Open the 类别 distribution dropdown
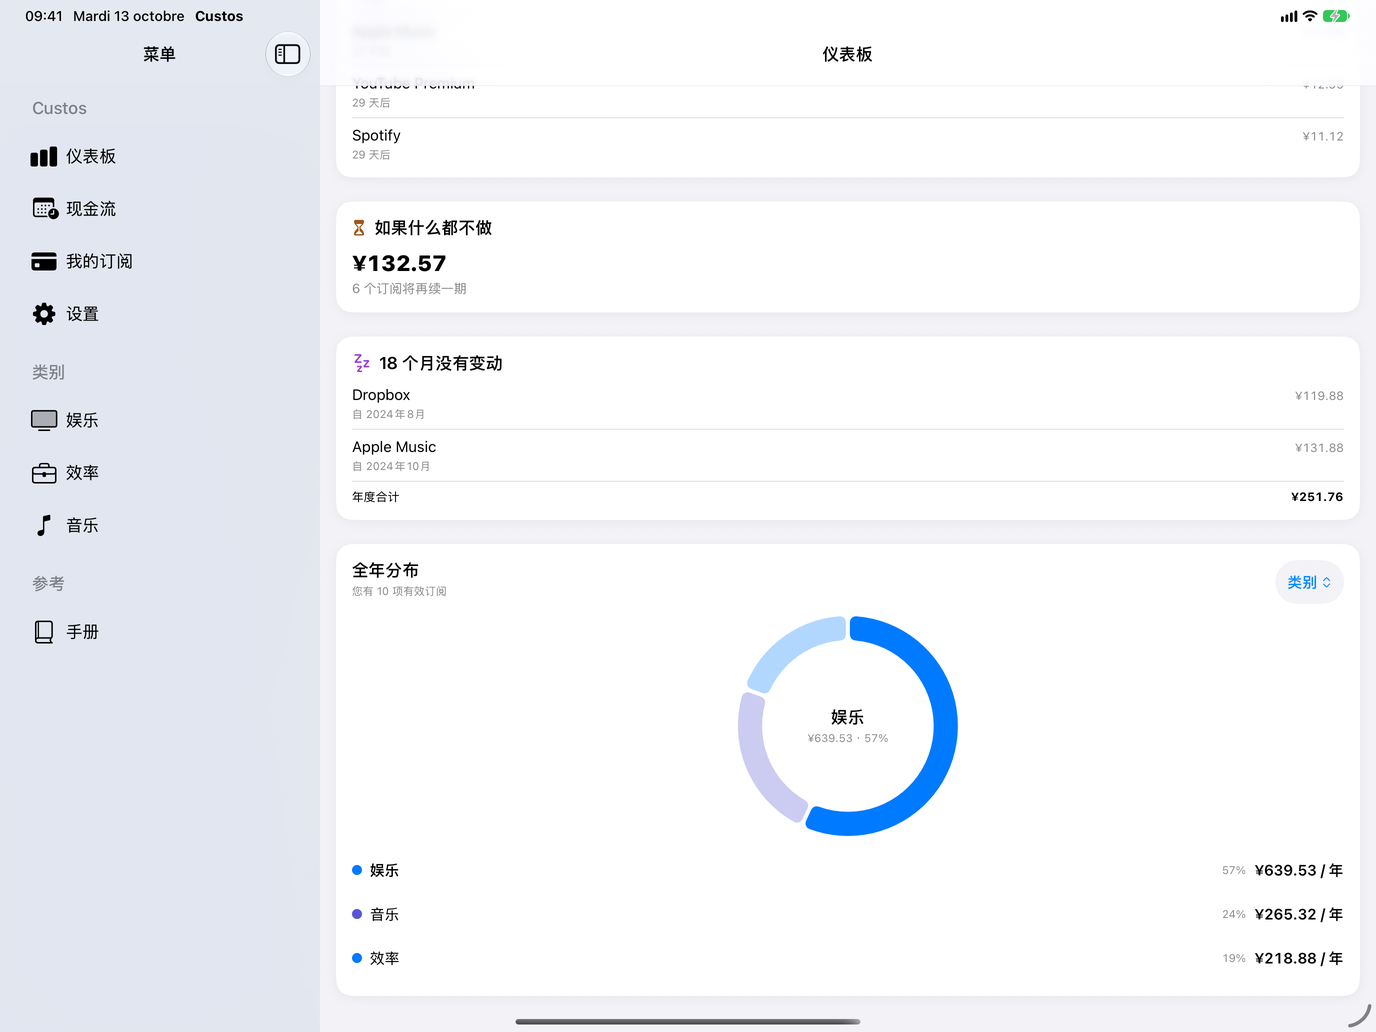The height and width of the screenshot is (1032, 1376). pos(1309,582)
